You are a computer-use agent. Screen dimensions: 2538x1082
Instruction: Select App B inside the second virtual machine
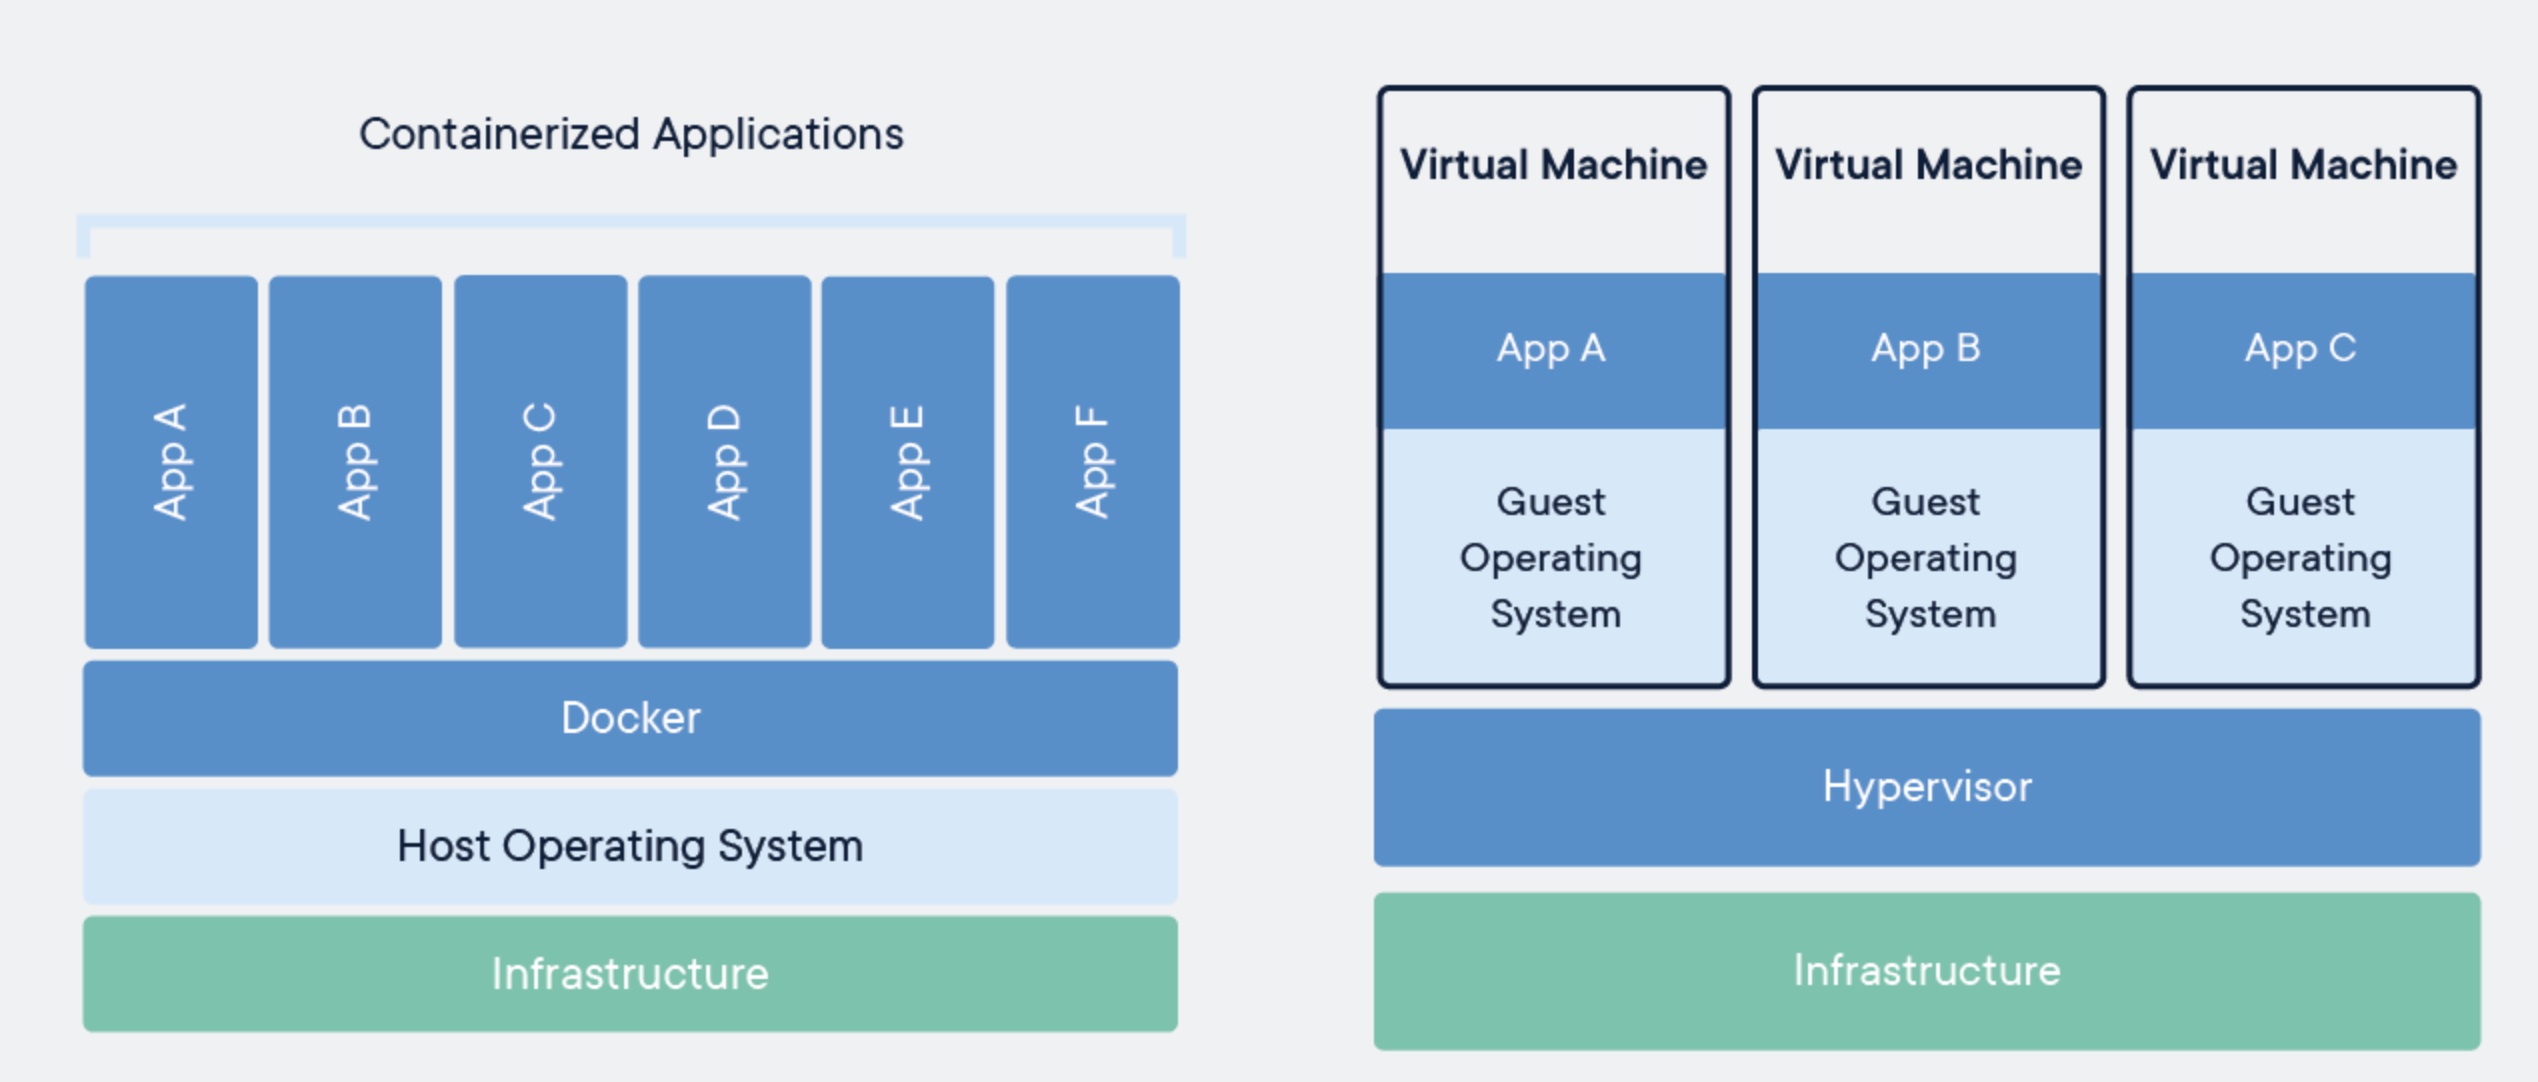(x=1927, y=350)
